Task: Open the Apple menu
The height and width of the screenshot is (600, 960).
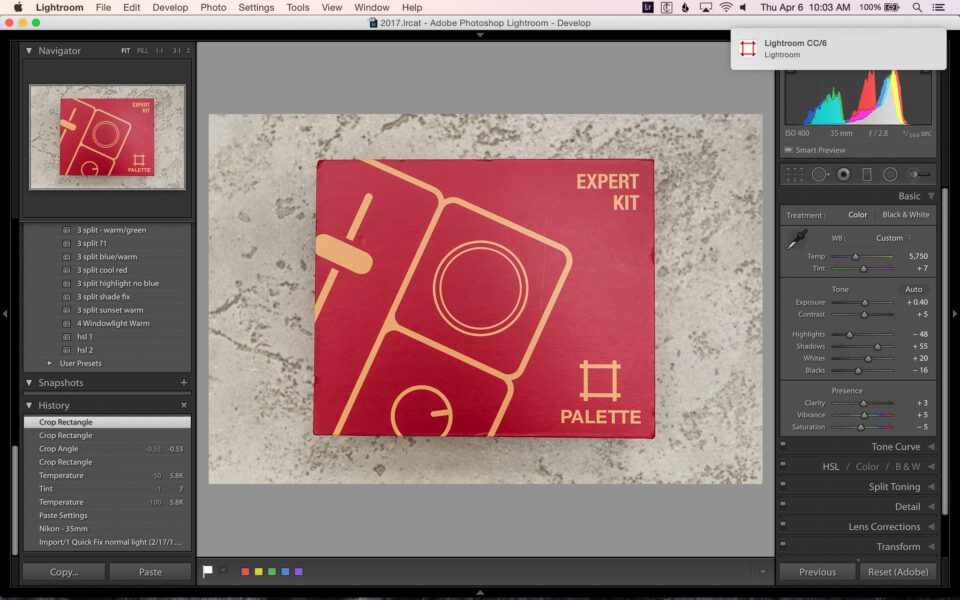Action: pos(18,7)
